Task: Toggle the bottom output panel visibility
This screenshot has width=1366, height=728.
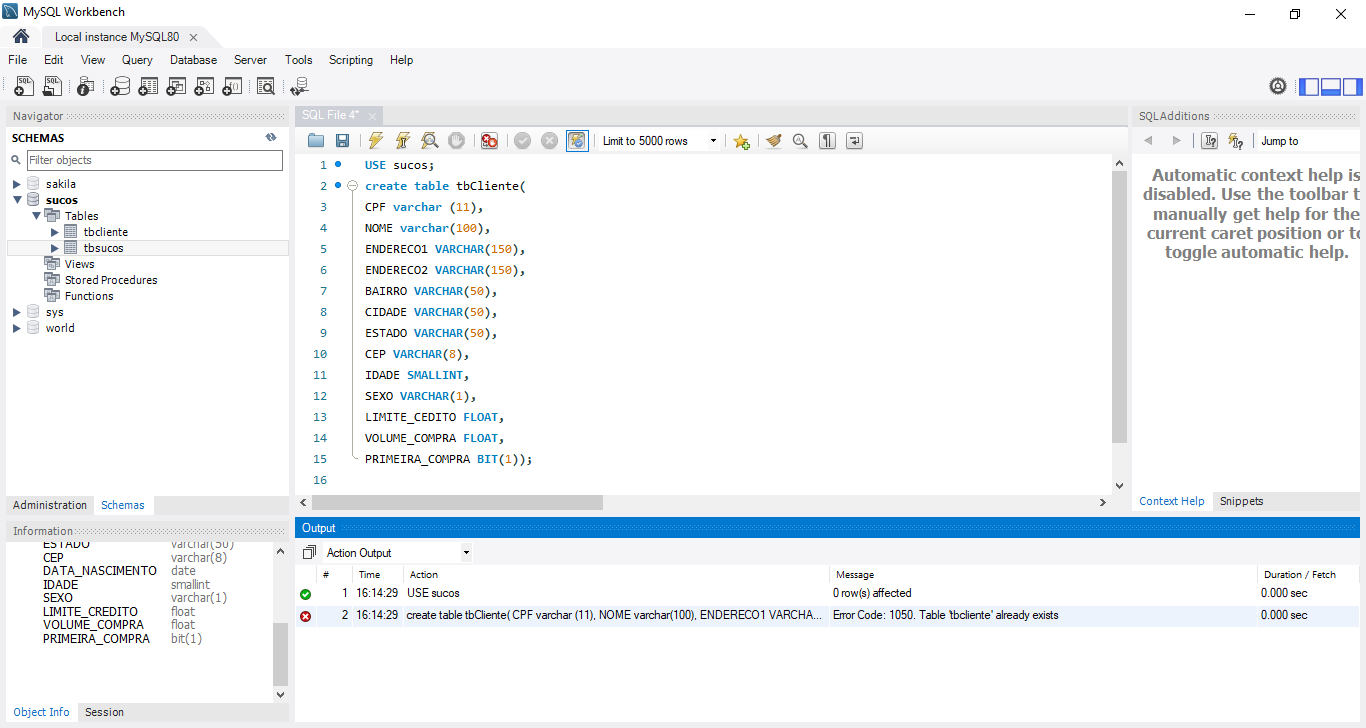Action: pos(1331,86)
